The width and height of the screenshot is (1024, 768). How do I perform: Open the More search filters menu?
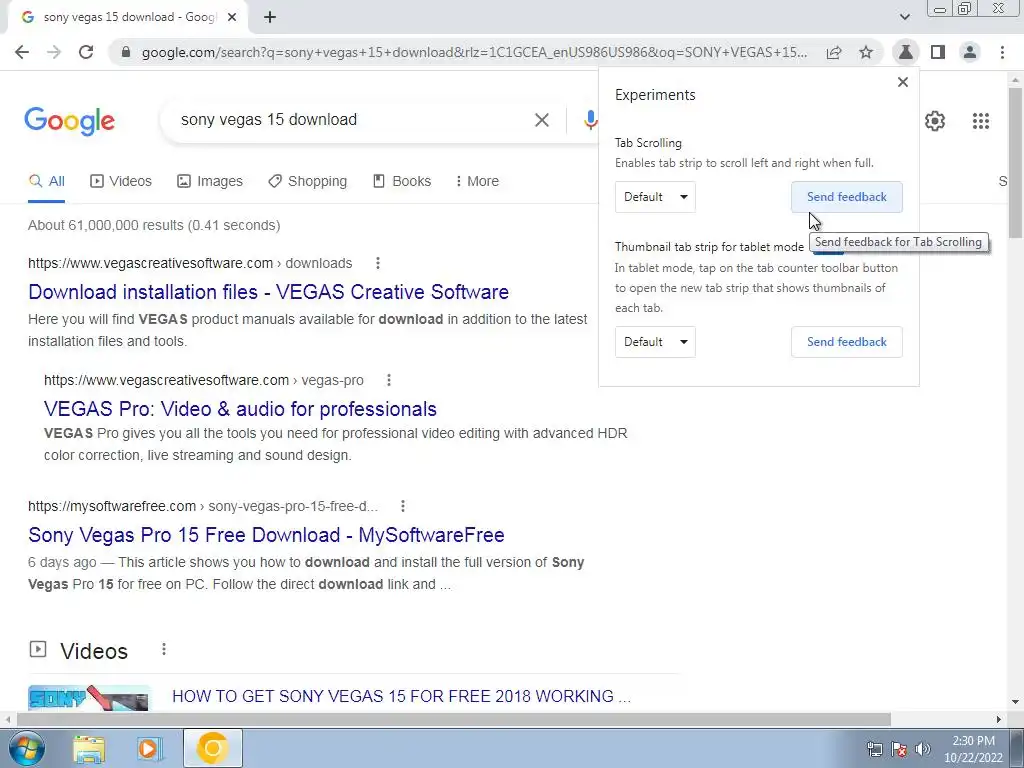tap(477, 182)
